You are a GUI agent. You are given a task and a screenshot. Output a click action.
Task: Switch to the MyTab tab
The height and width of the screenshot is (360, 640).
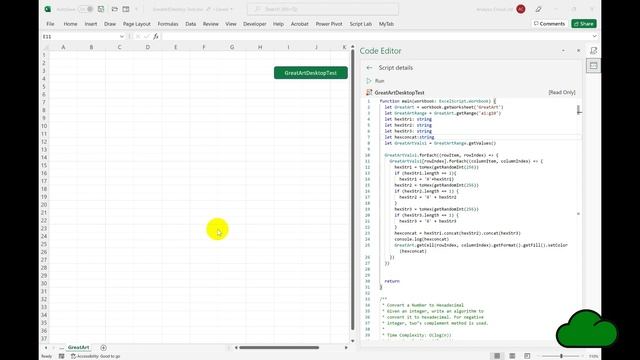386,24
